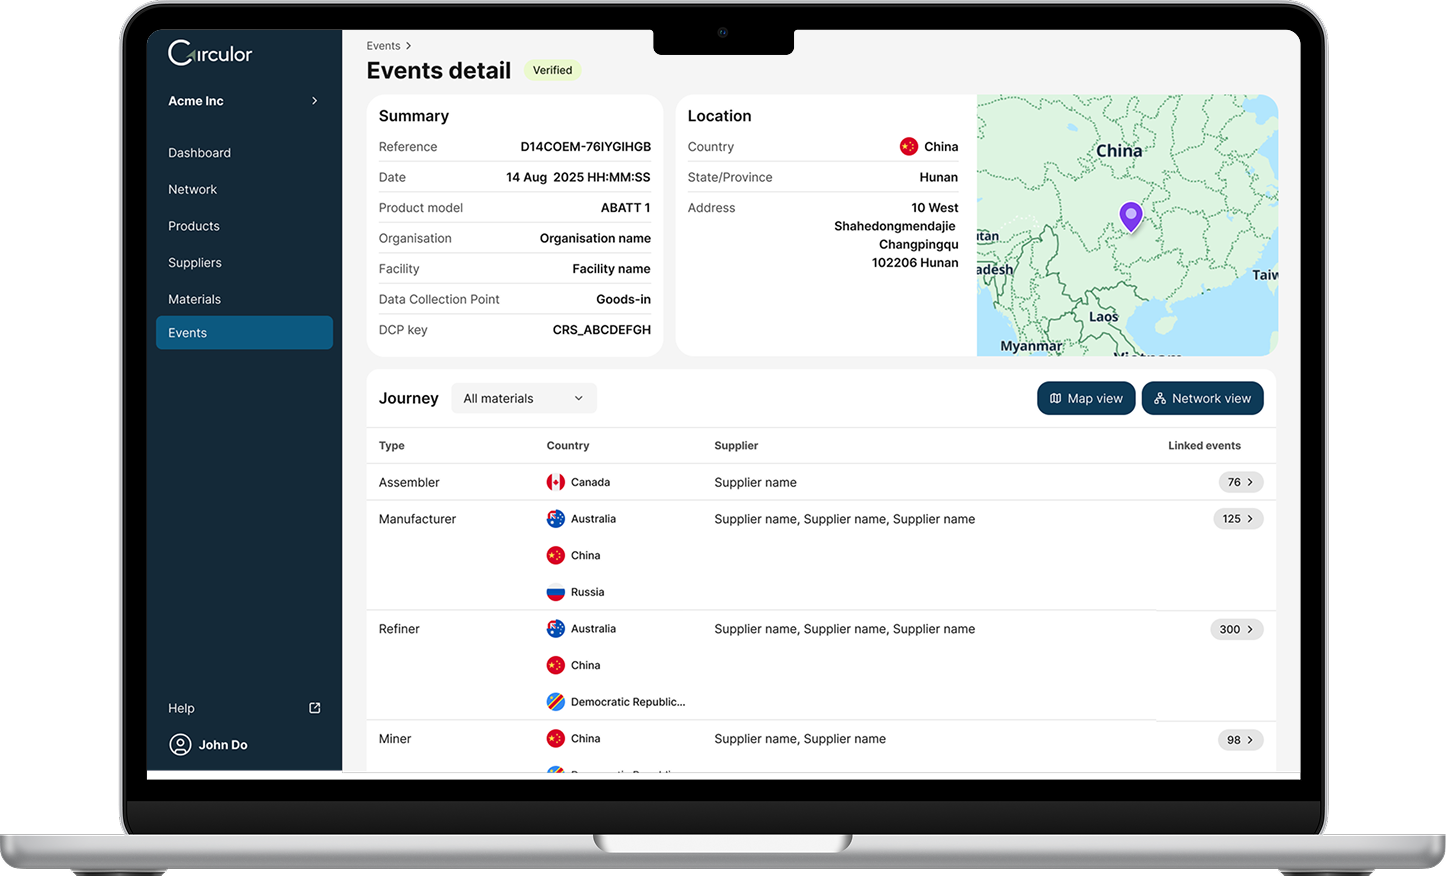Click the Map view button
Screen dimensions: 1446x876
click(1086, 398)
